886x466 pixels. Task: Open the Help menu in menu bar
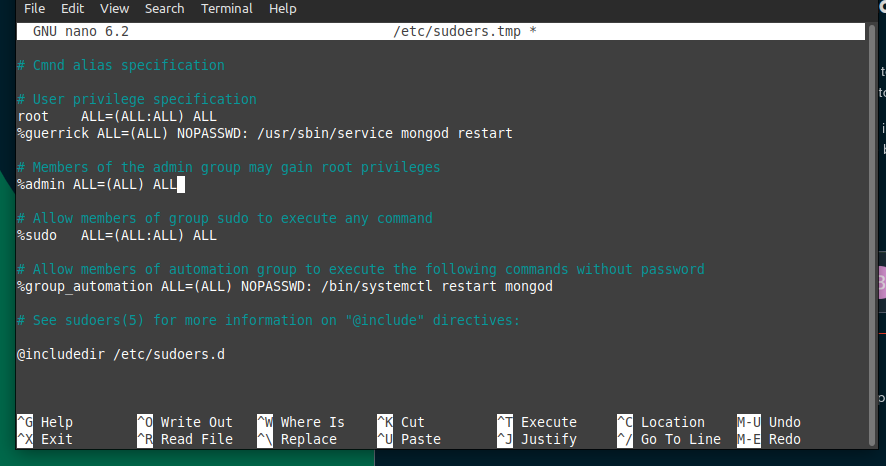[283, 8]
